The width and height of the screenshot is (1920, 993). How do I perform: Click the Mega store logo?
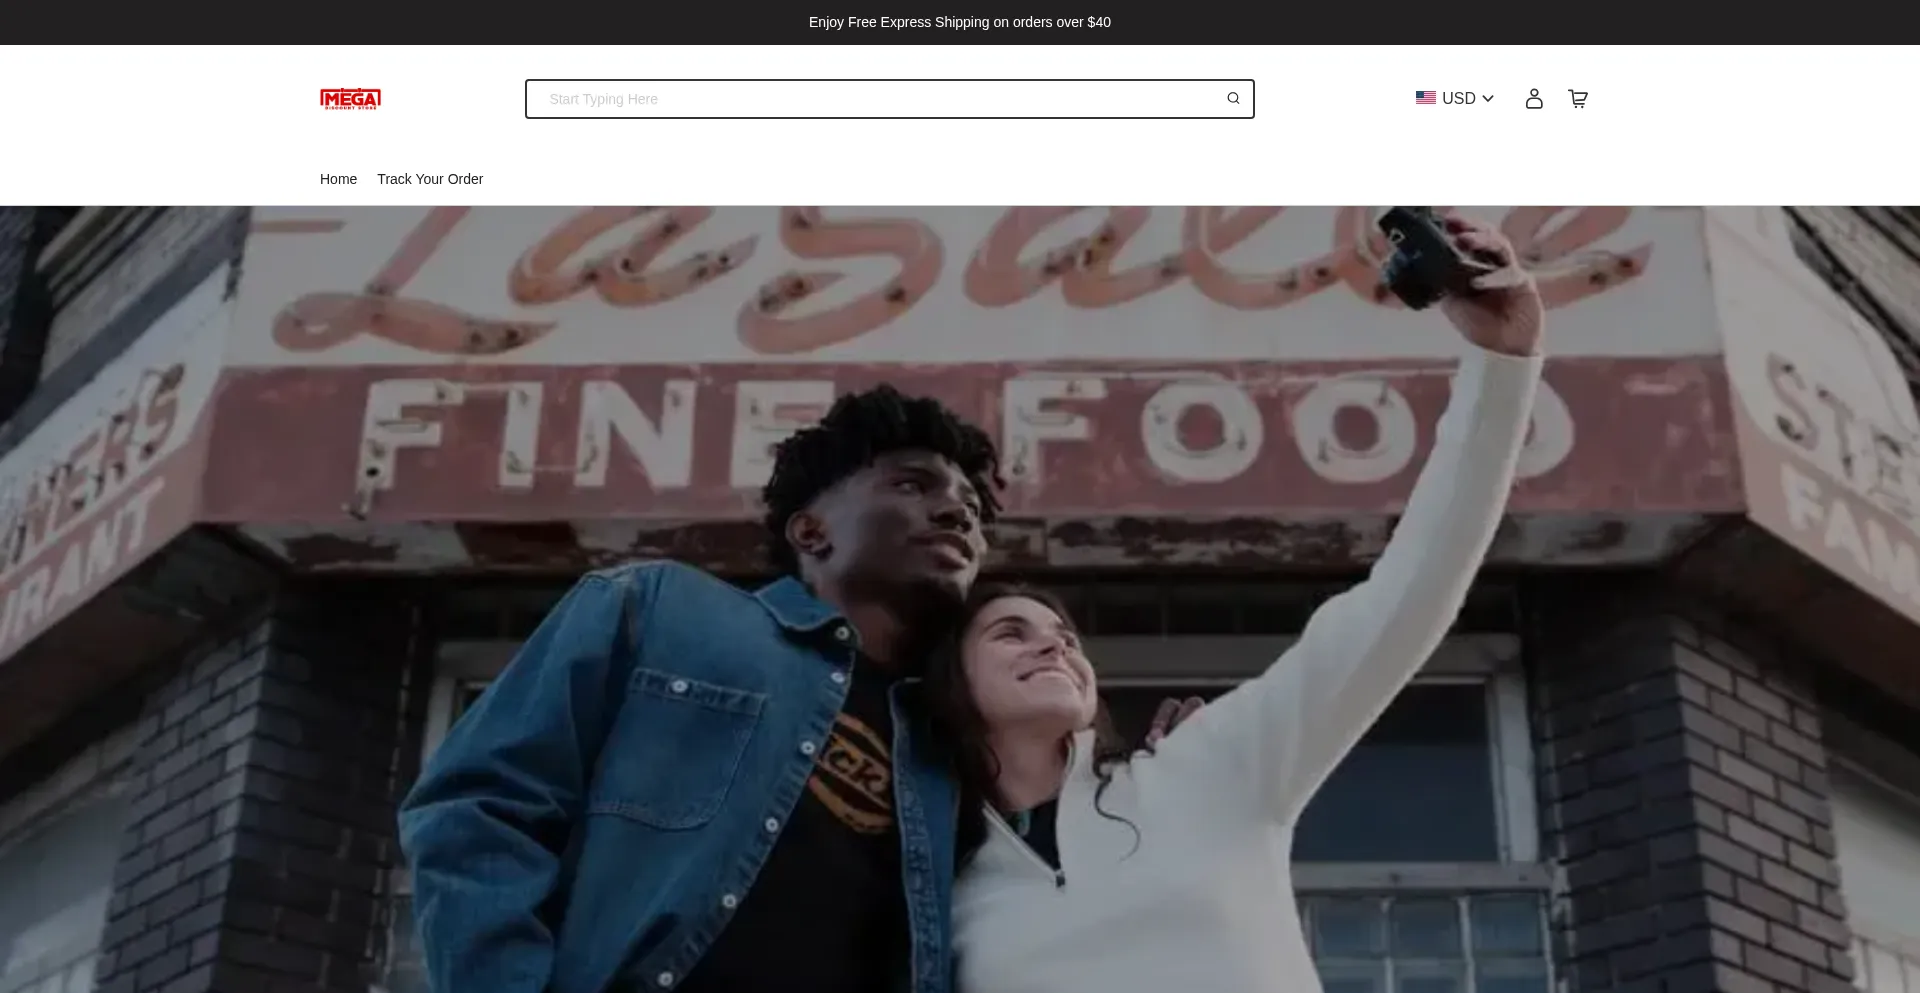click(x=350, y=99)
